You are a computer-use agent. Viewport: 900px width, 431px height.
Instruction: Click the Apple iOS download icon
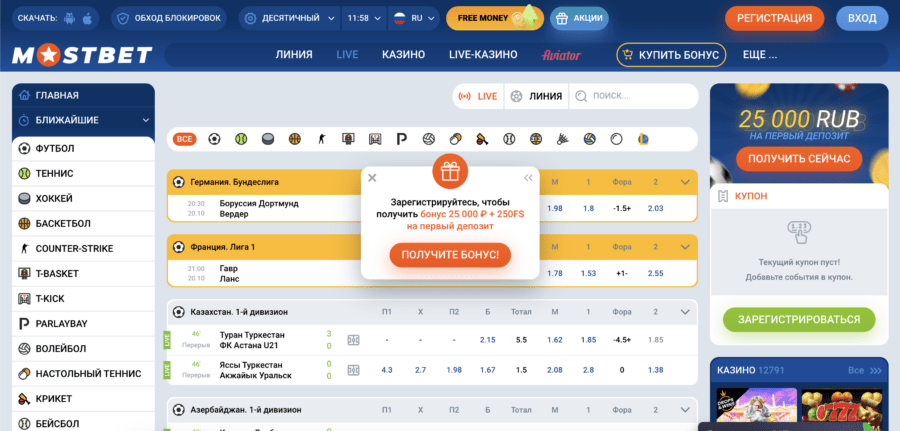pos(87,18)
